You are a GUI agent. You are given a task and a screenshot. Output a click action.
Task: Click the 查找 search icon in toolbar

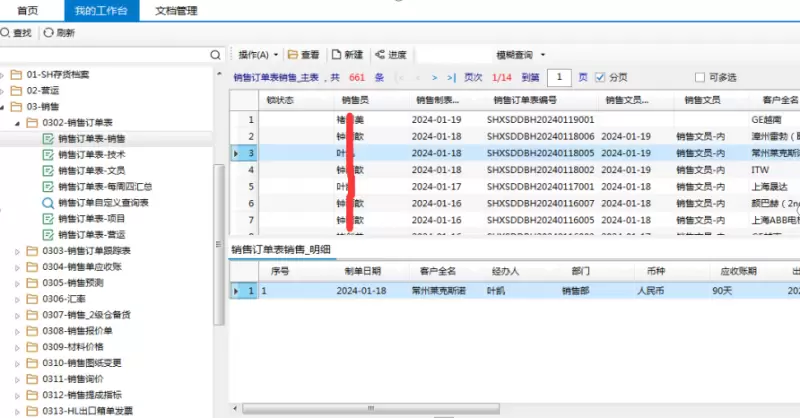pos(6,33)
